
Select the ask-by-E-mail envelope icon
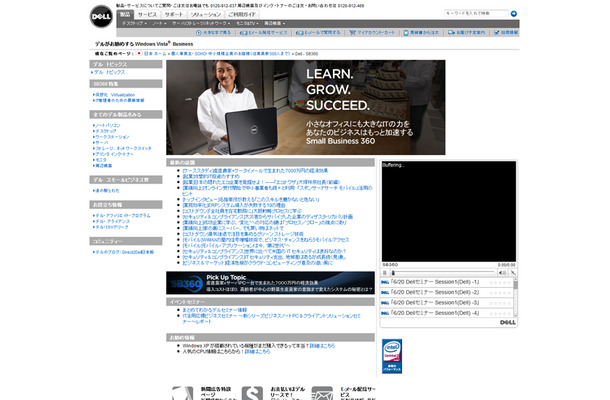(x=300, y=33)
